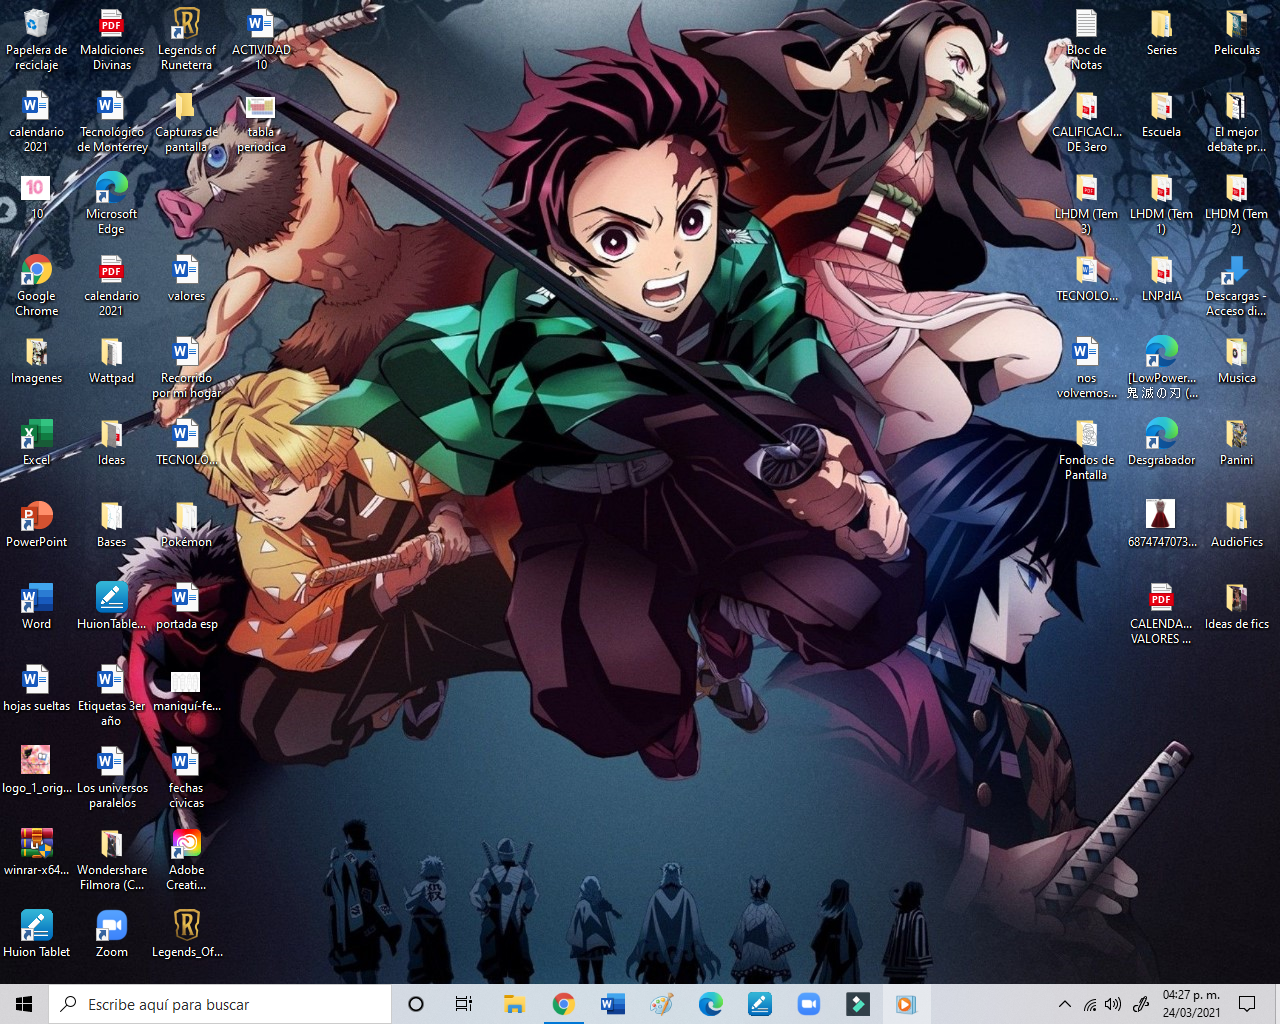Open El mejor debate pr... folder
This screenshot has width=1280, height=1024.
[x=1236, y=122]
